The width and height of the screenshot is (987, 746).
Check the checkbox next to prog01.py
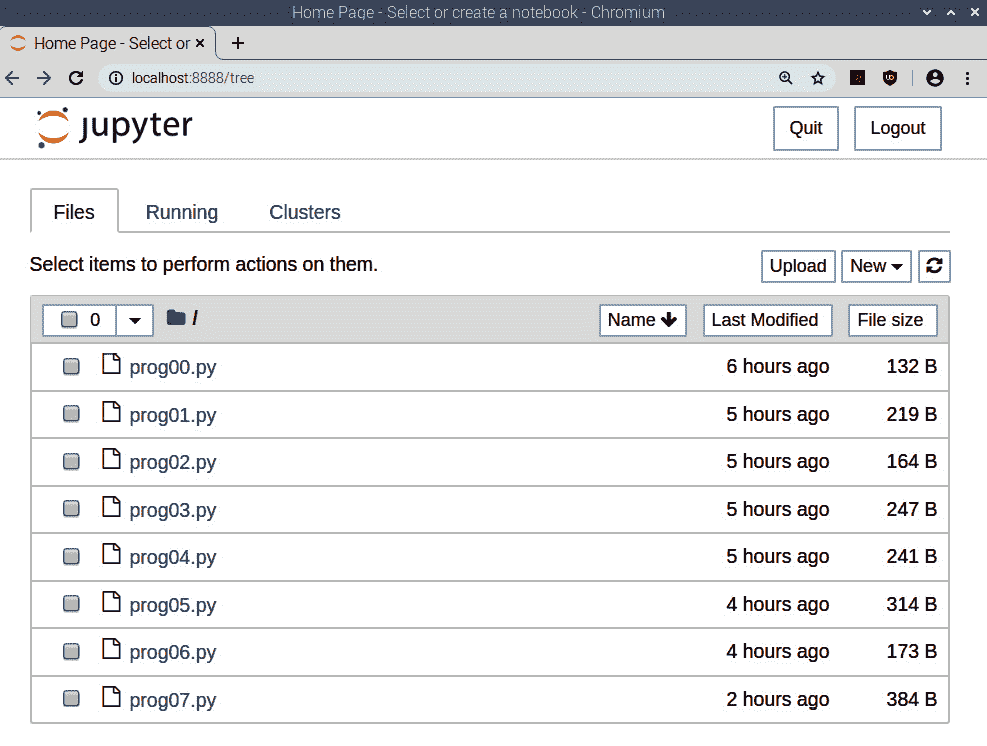point(71,412)
